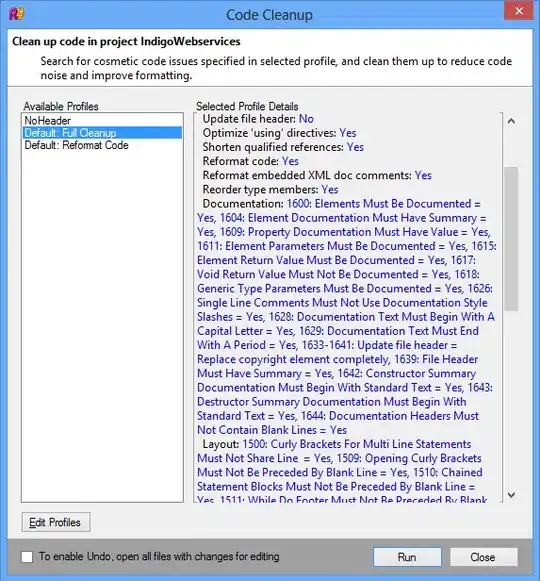This screenshot has width=540, height=581.
Task: Open Edit Profiles dialog
Action: tap(56, 522)
